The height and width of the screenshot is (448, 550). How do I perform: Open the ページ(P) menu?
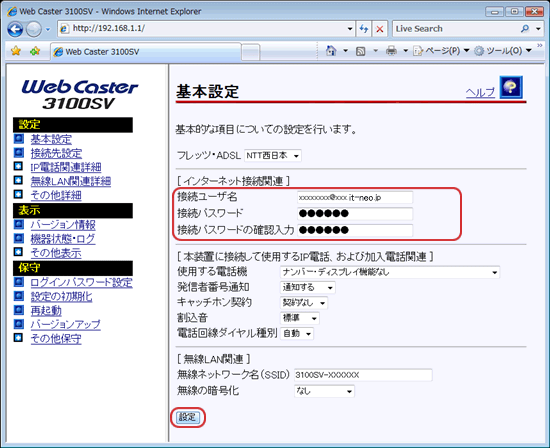441,51
